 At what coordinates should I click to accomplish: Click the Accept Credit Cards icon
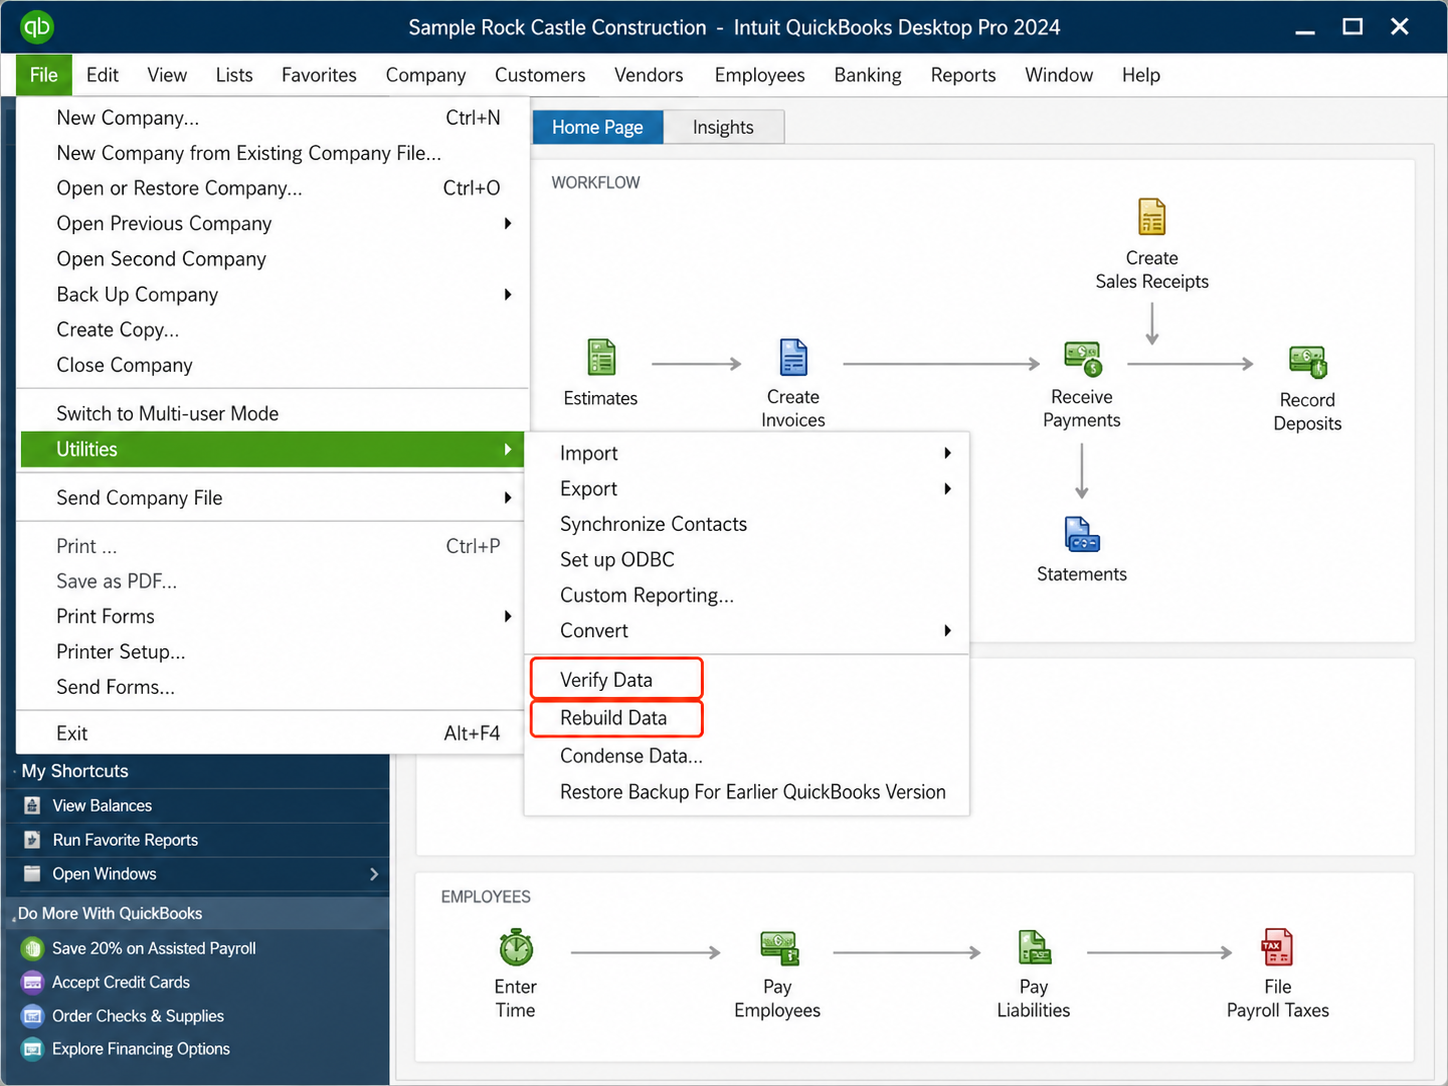coord(32,982)
